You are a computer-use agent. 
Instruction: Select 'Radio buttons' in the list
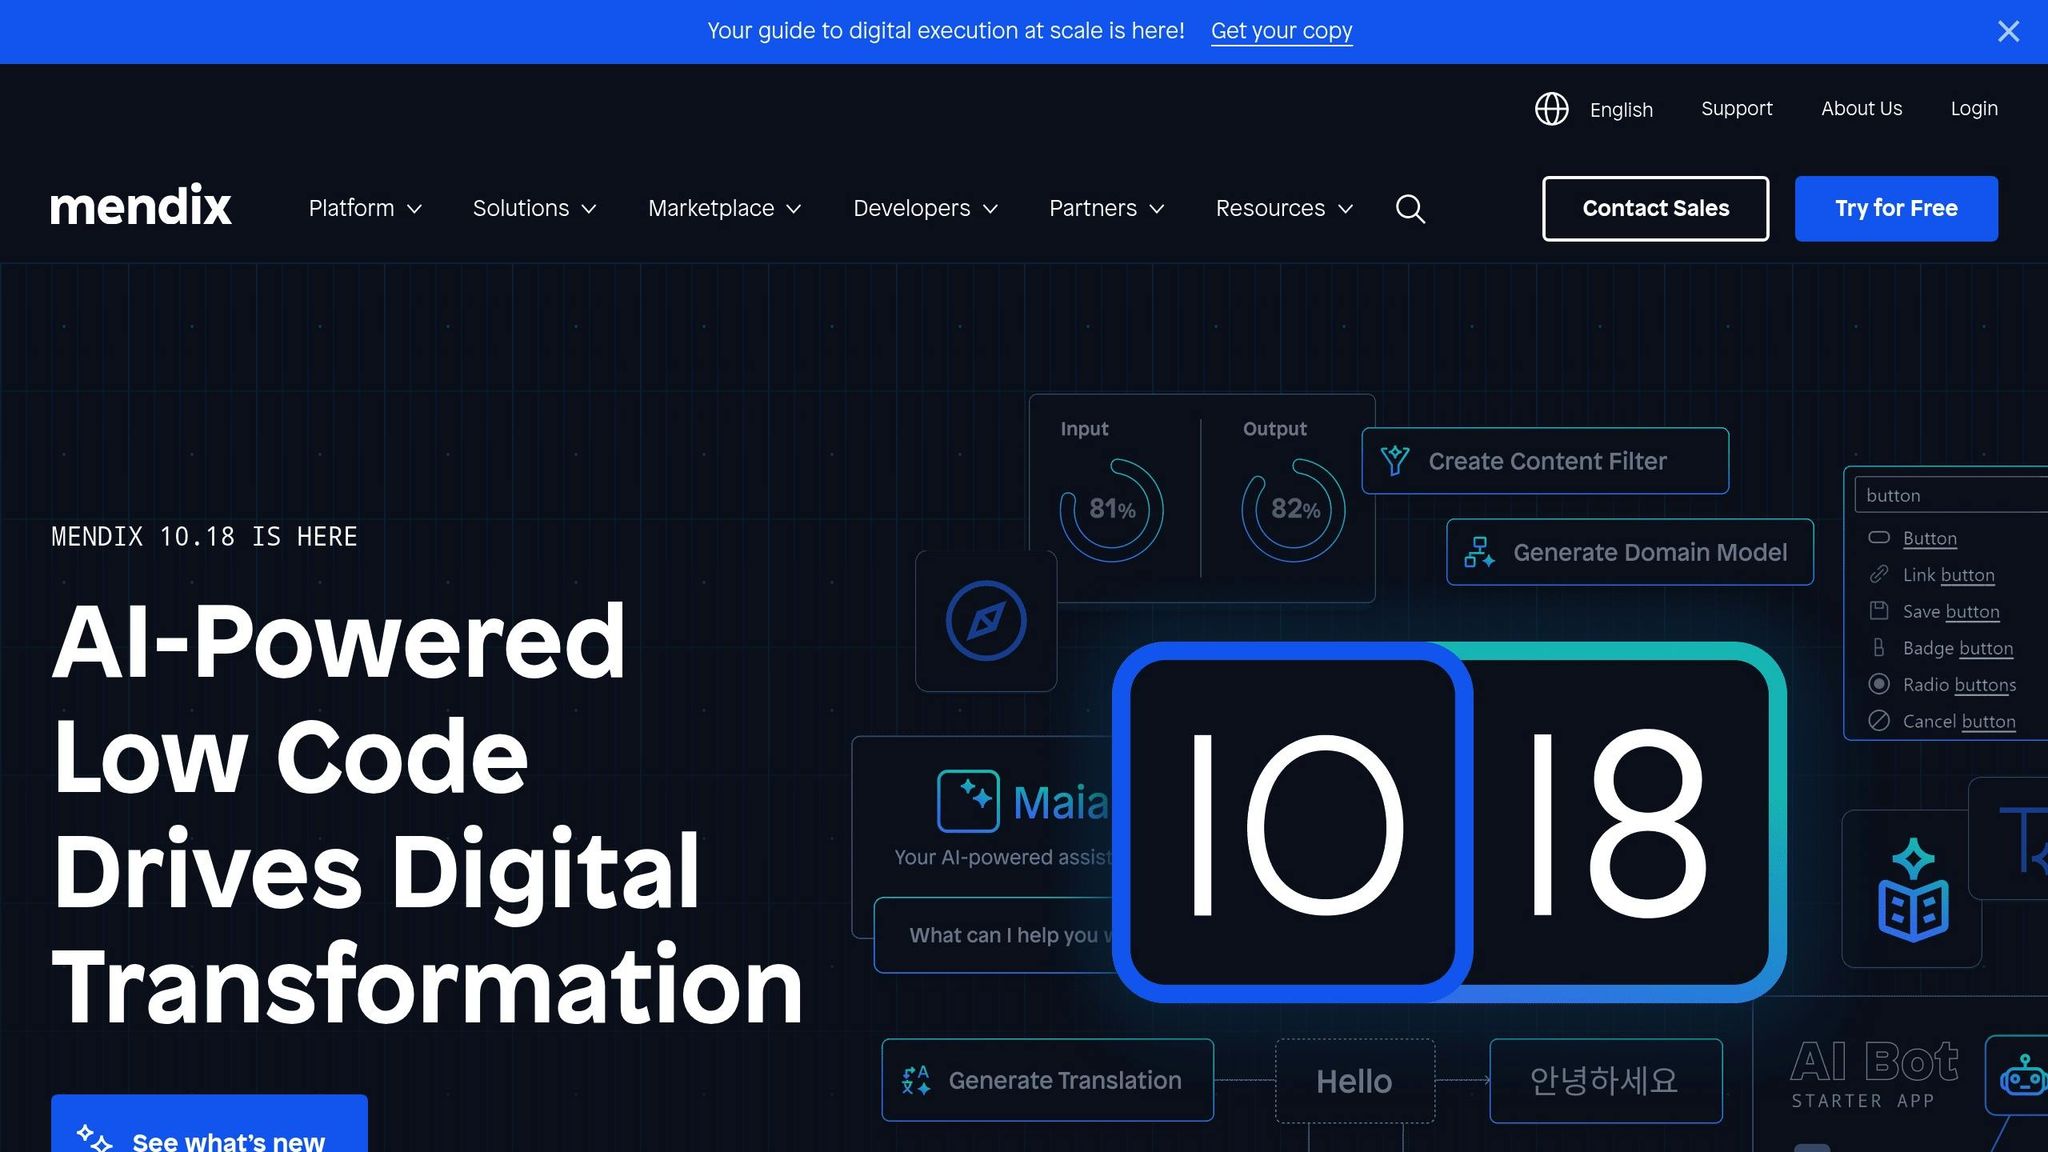[1959, 684]
